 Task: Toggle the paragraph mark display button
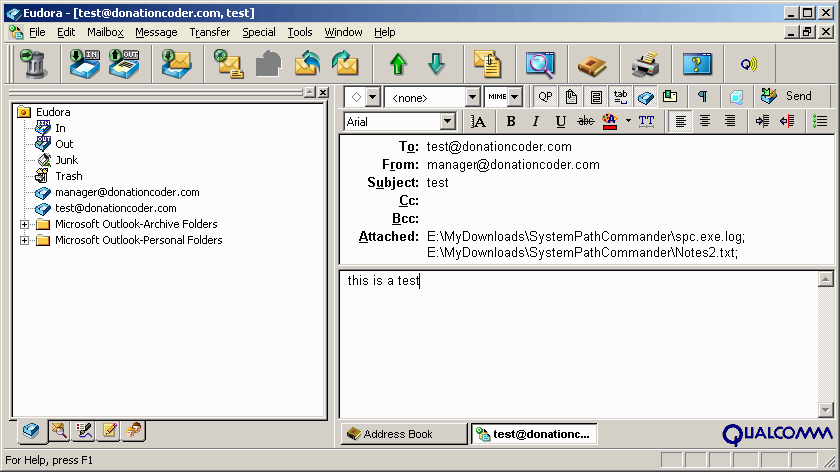[x=702, y=97]
